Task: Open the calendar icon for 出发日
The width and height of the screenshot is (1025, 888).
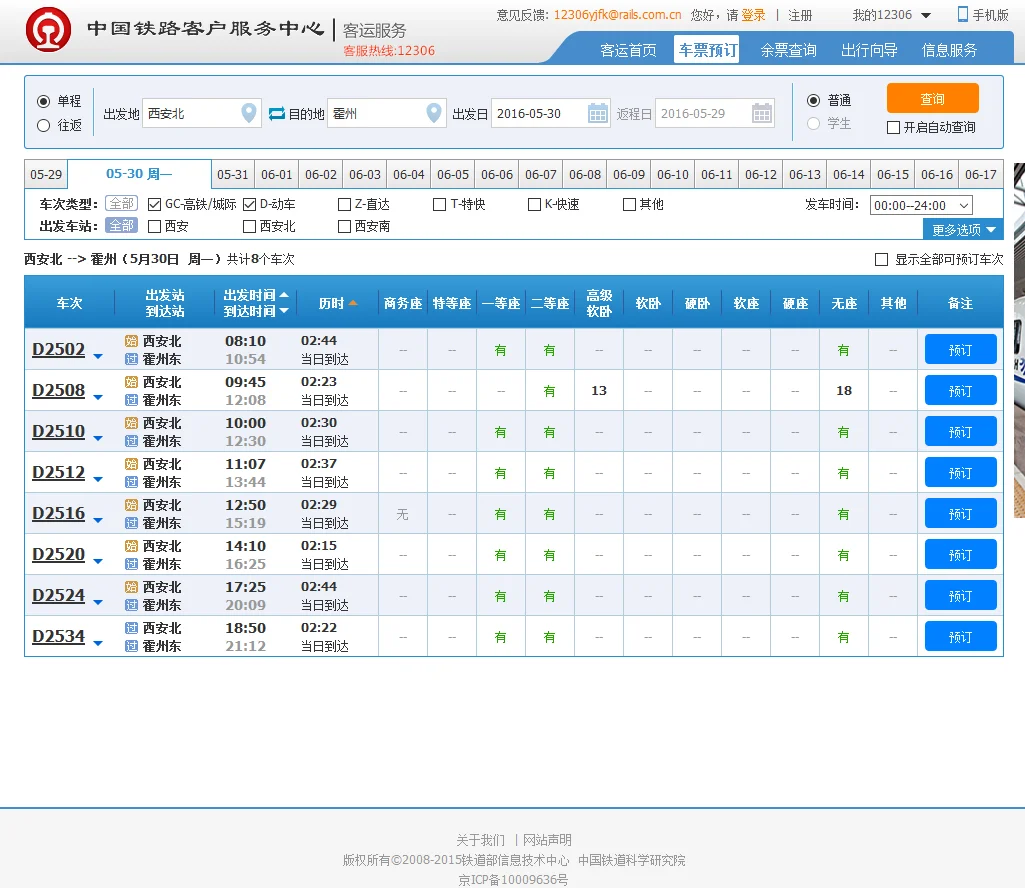Action: click(x=598, y=113)
